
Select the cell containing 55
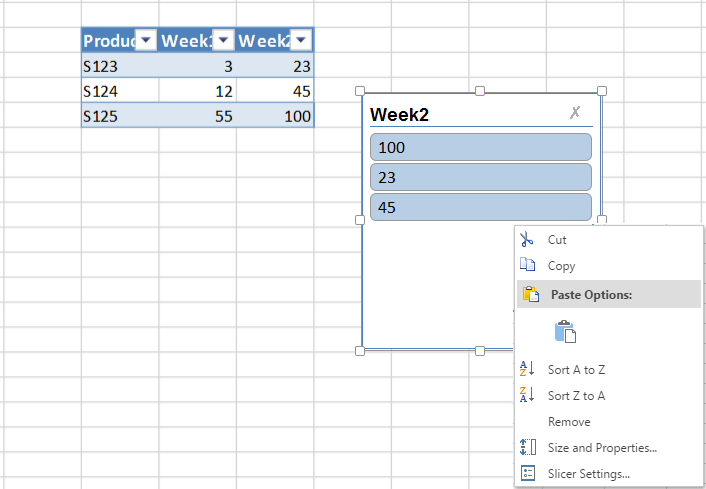(x=197, y=116)
